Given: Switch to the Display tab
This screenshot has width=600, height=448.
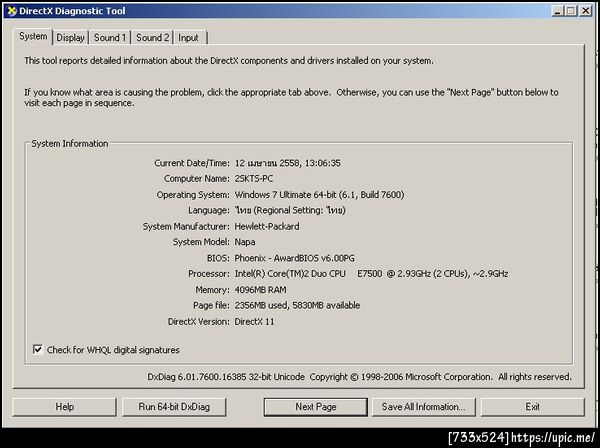Looking at the screenshot, I should pos(70,37).
